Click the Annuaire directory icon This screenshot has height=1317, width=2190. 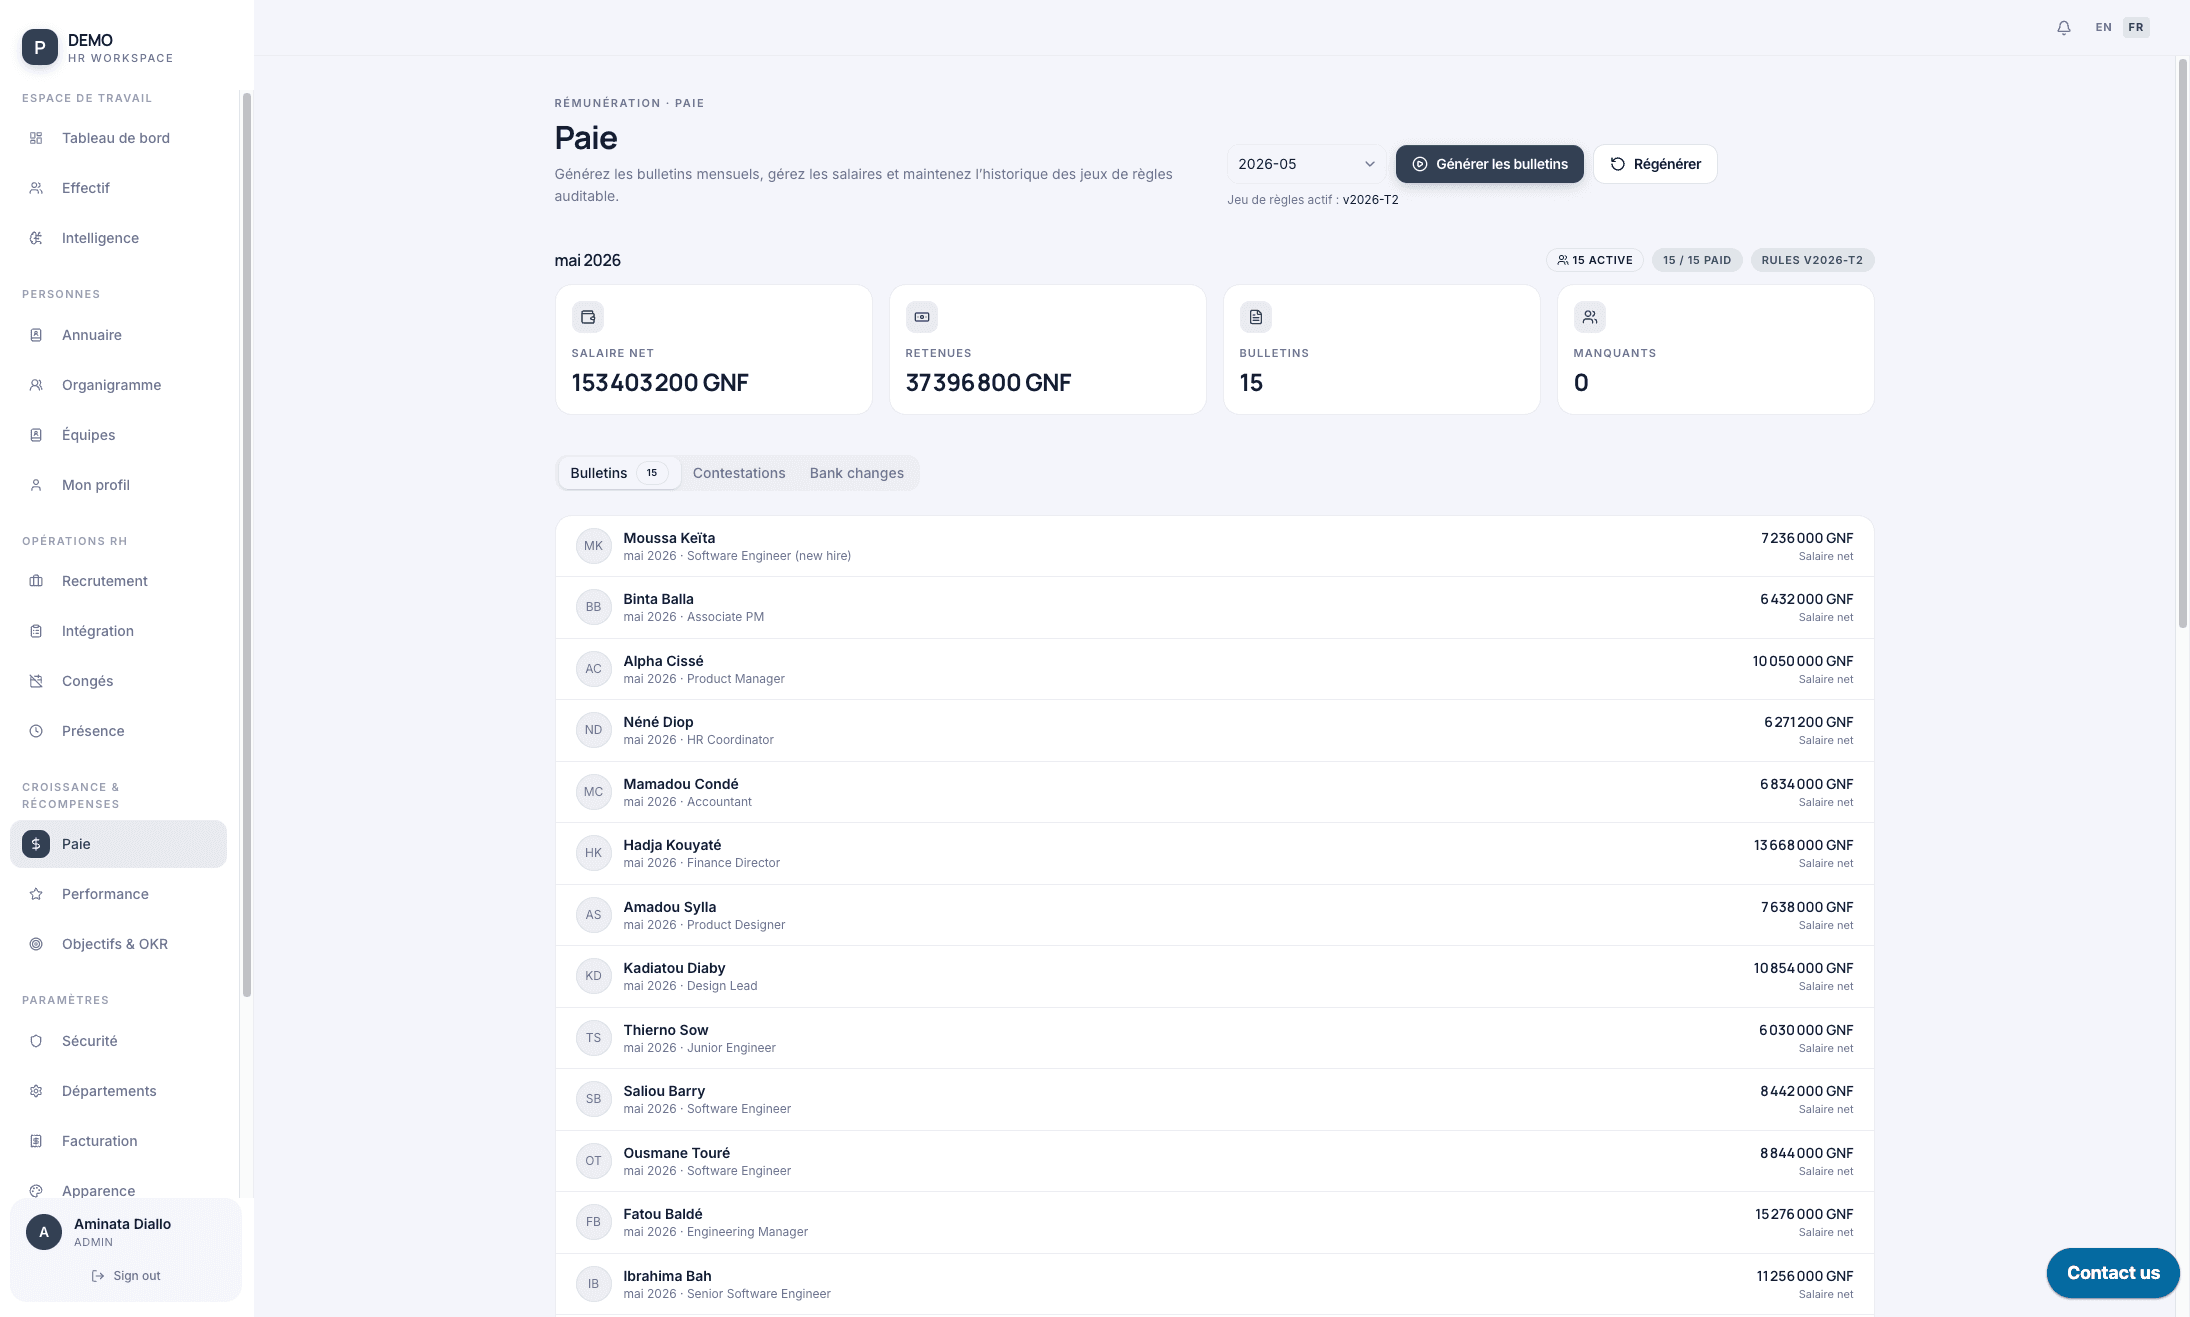(36, 335)
